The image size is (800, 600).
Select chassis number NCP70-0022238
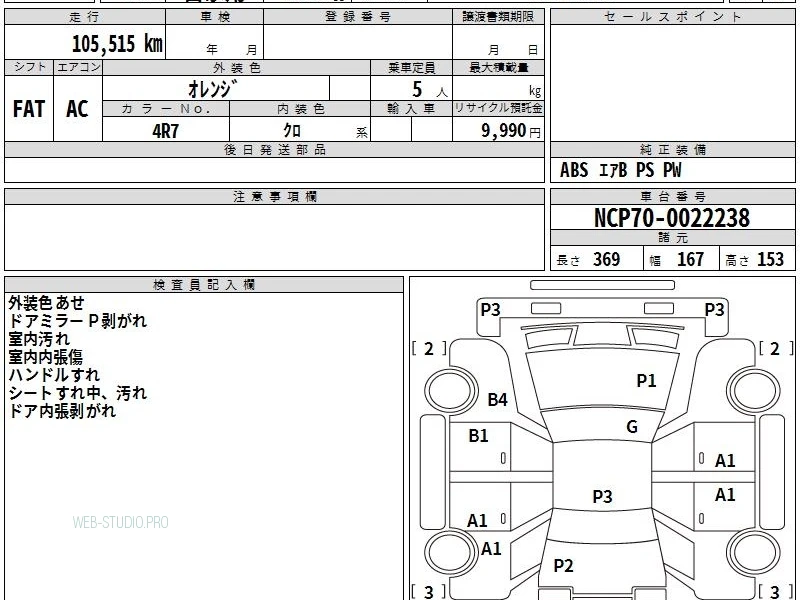click(x=672, y=218)
